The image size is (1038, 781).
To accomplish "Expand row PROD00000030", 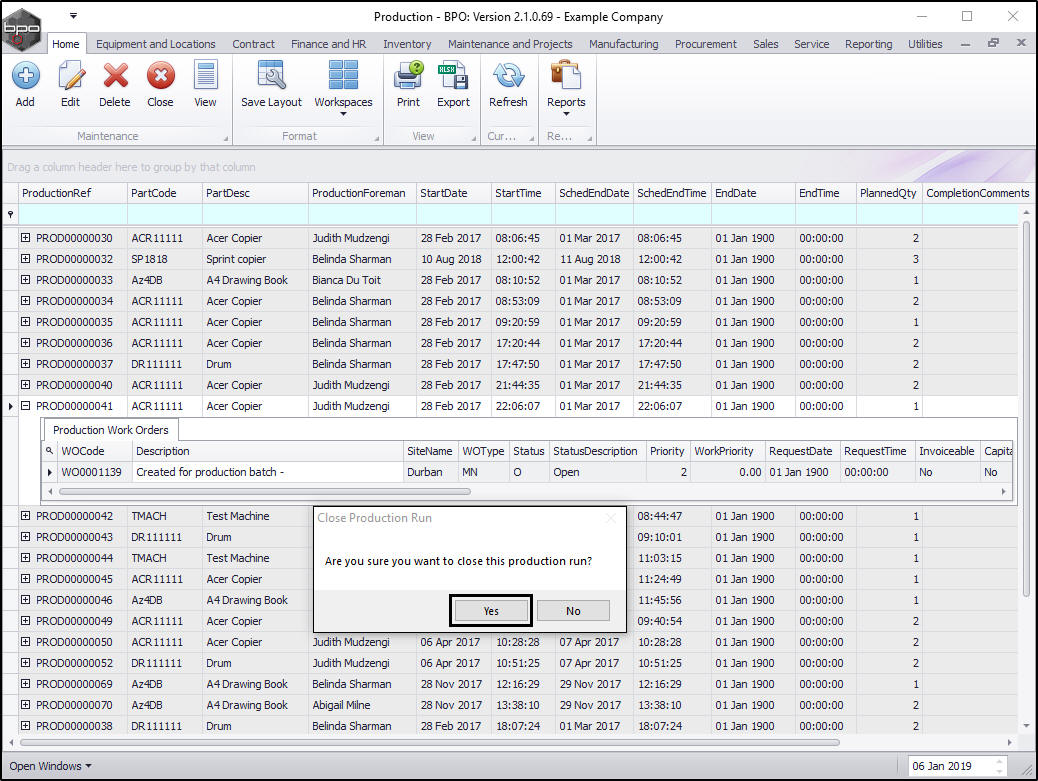I will (x=26, y=238).
